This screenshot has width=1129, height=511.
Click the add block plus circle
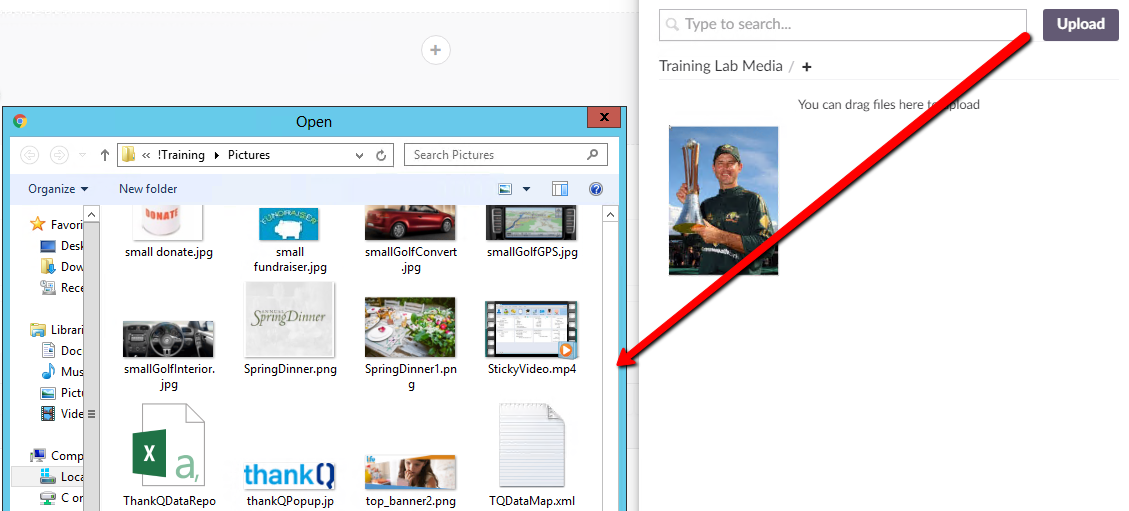click(436, 50)
